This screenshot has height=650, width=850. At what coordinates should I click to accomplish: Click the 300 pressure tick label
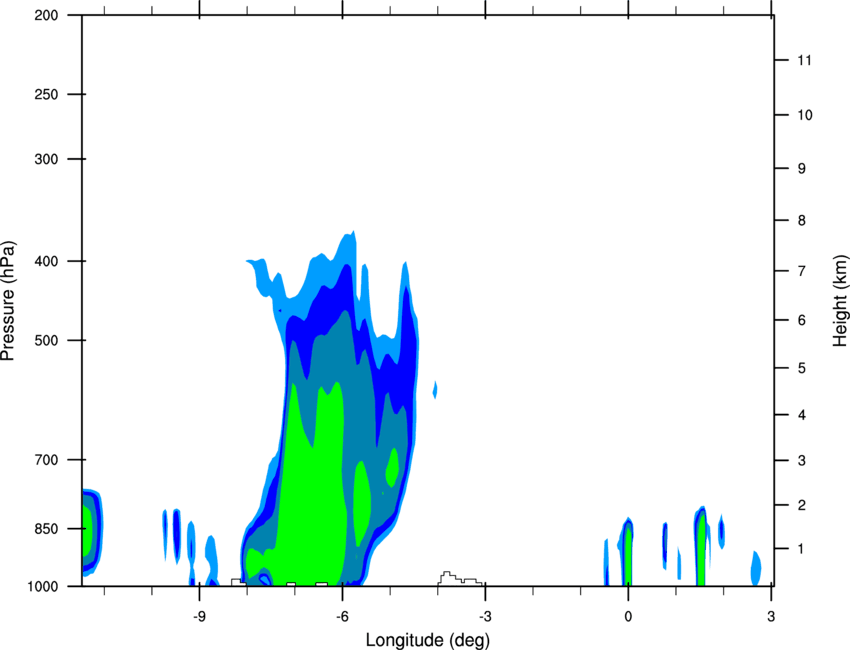[x=46, y=159]
